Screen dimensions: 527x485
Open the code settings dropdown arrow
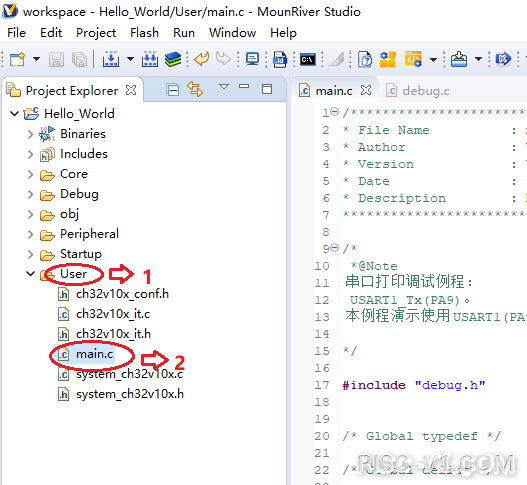click(x=434, y=60)
